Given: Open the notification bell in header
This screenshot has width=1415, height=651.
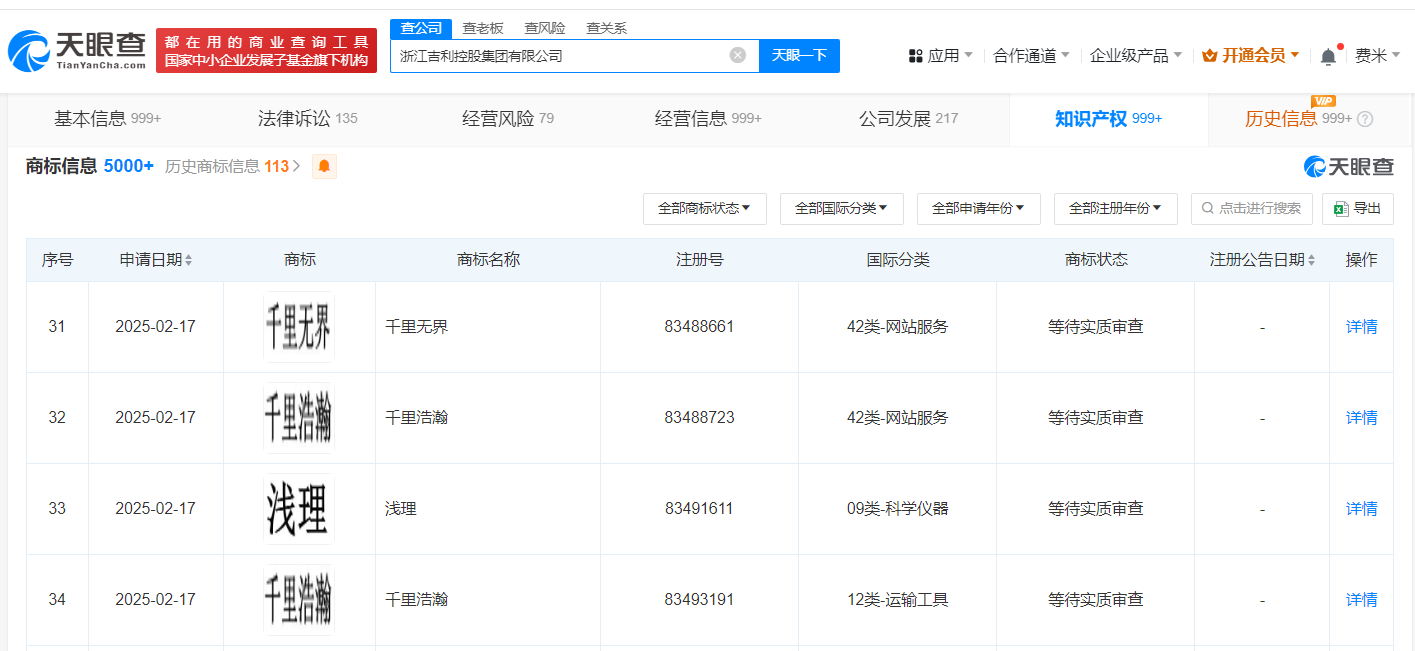Looking at the screenshot, I should (x=1328, y=56).
